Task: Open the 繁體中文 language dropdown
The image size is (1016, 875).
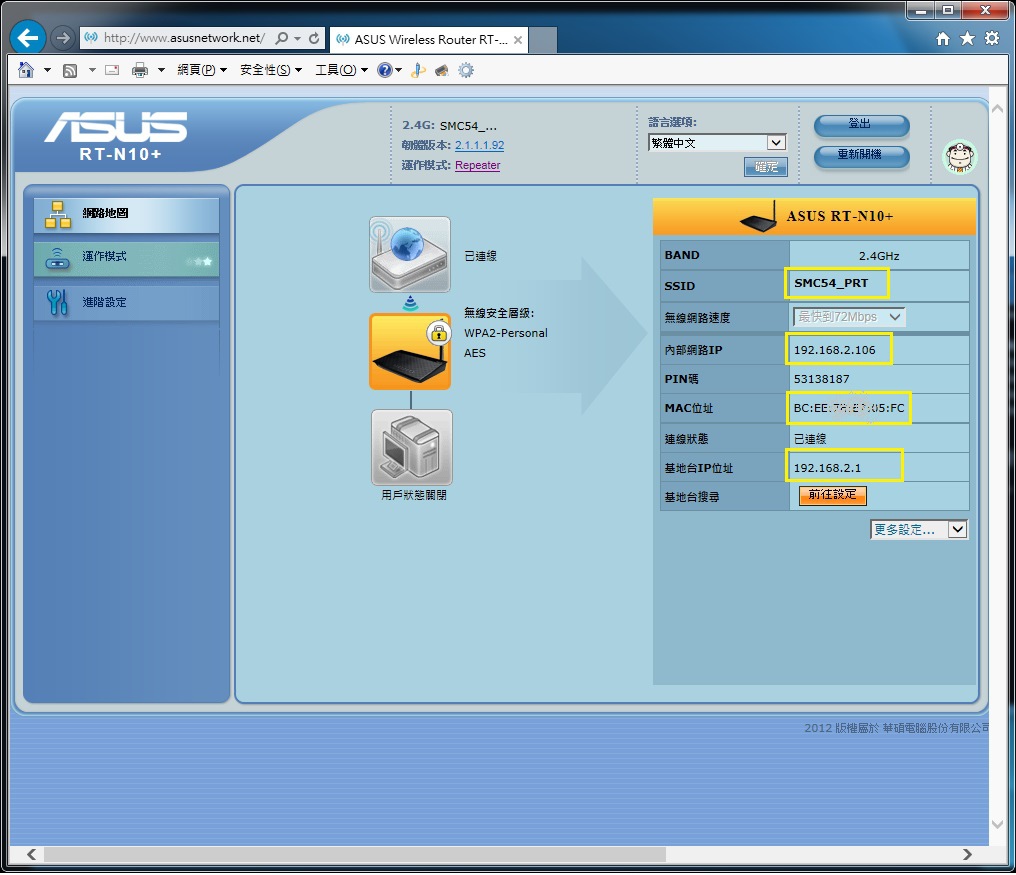Action: [x=717, y=143]
